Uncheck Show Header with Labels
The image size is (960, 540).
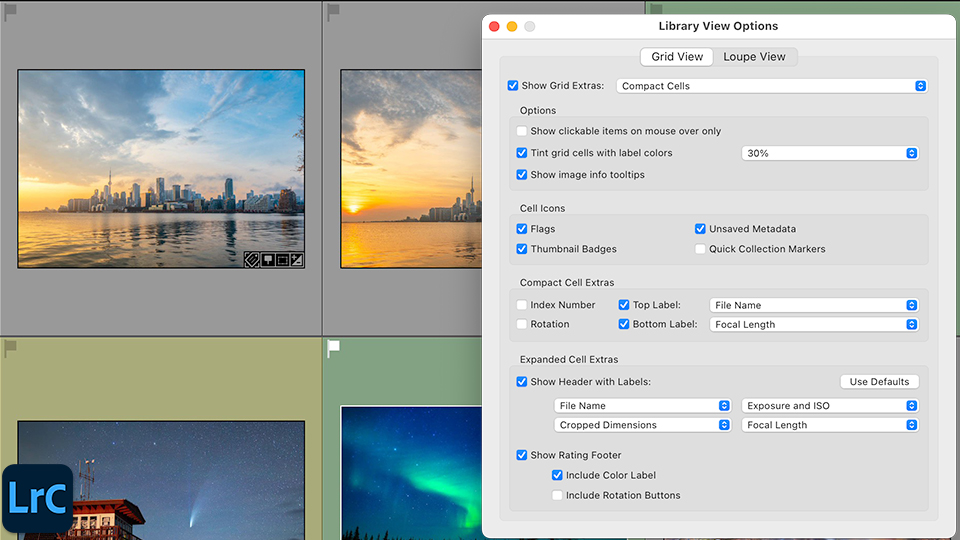tap(522, 381)
